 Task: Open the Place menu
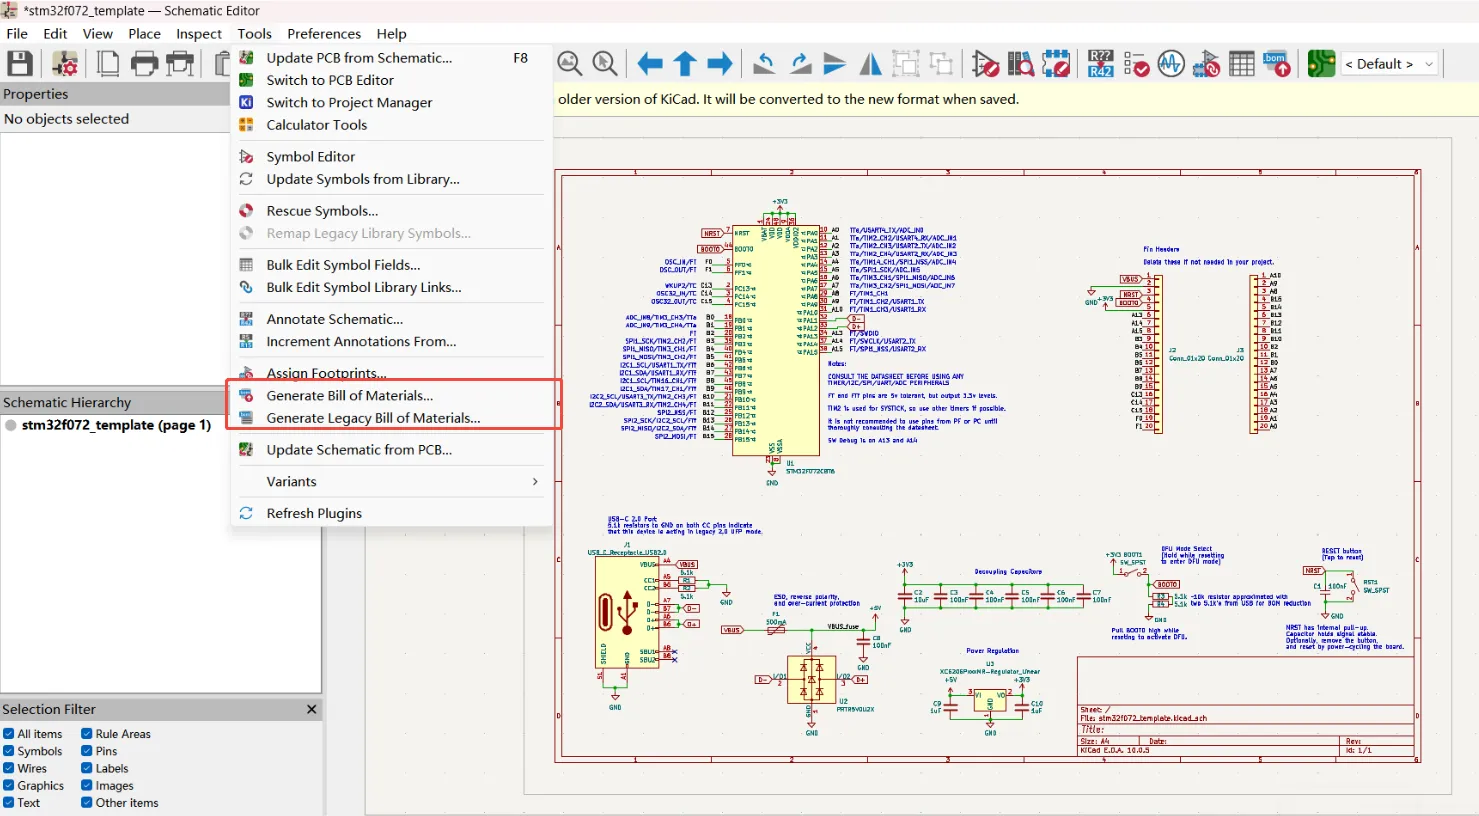pos(144,33)
